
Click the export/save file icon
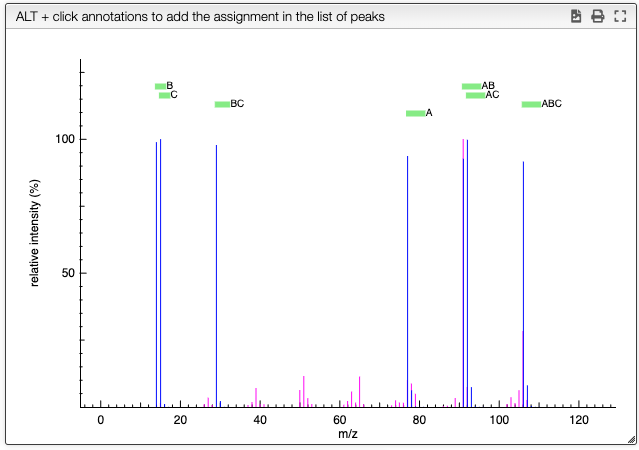[x=576, y=16]
